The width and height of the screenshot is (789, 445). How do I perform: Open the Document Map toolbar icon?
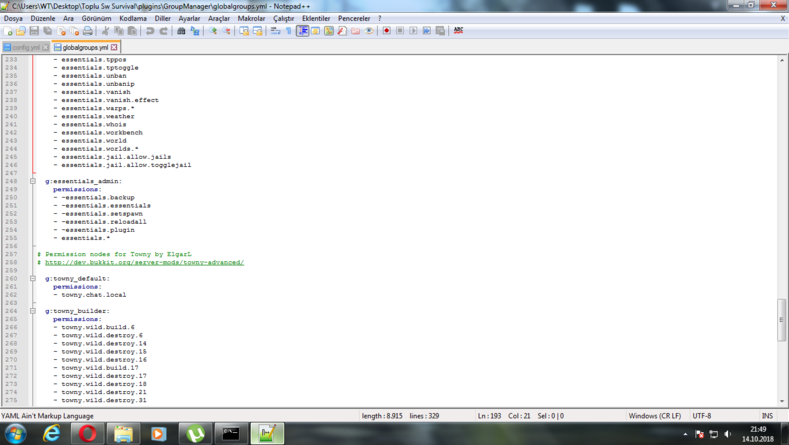point(329,31)
